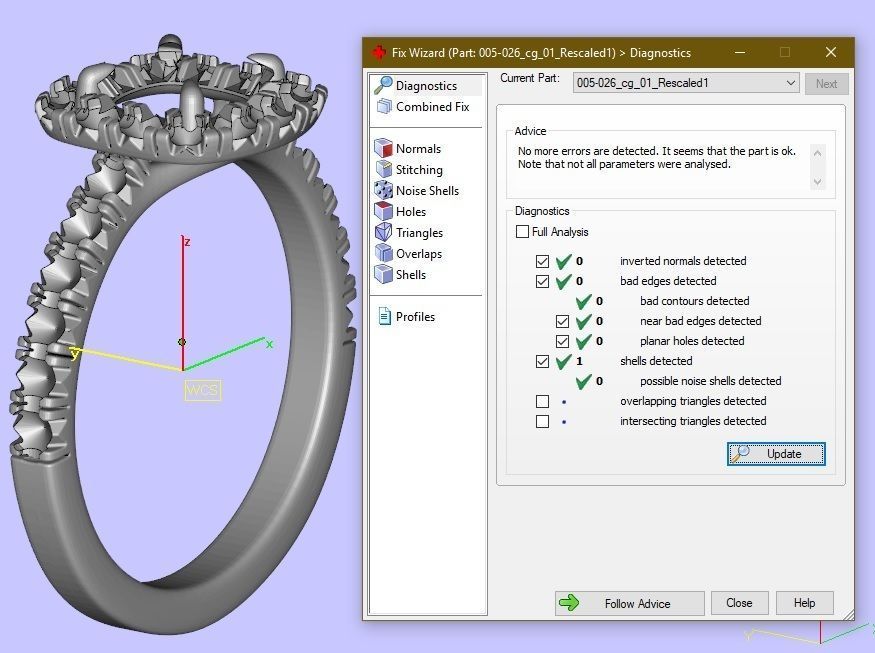The height and width of the screenshot is (653, 875).
Task: Go to the Stitching page
Action: 419,169
